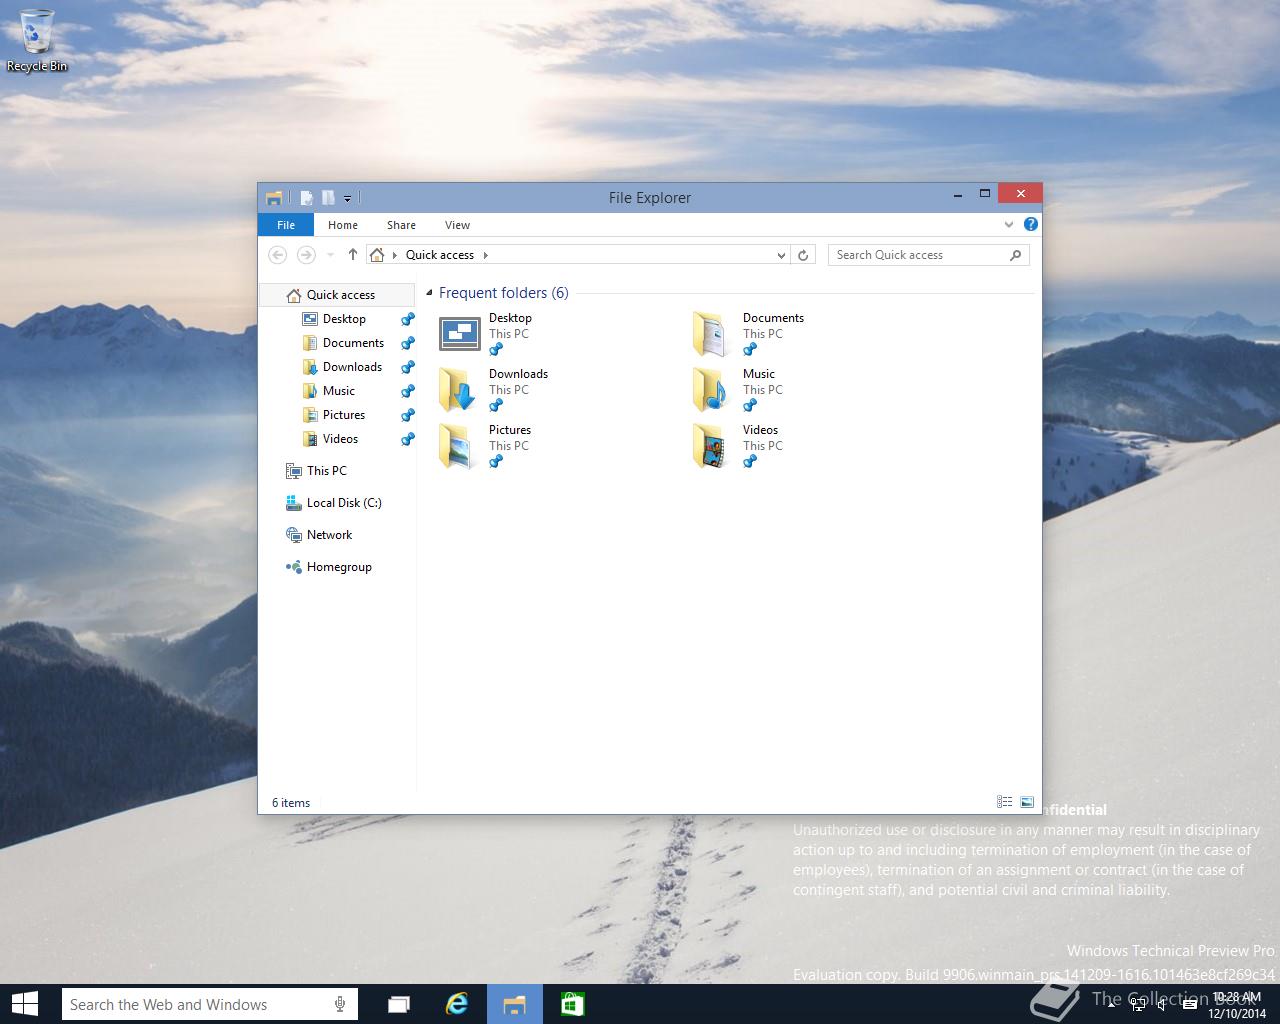Click the network icon in system tray
The height and width of the screenshot is (1024, 1280).
pos(1138,1005)
